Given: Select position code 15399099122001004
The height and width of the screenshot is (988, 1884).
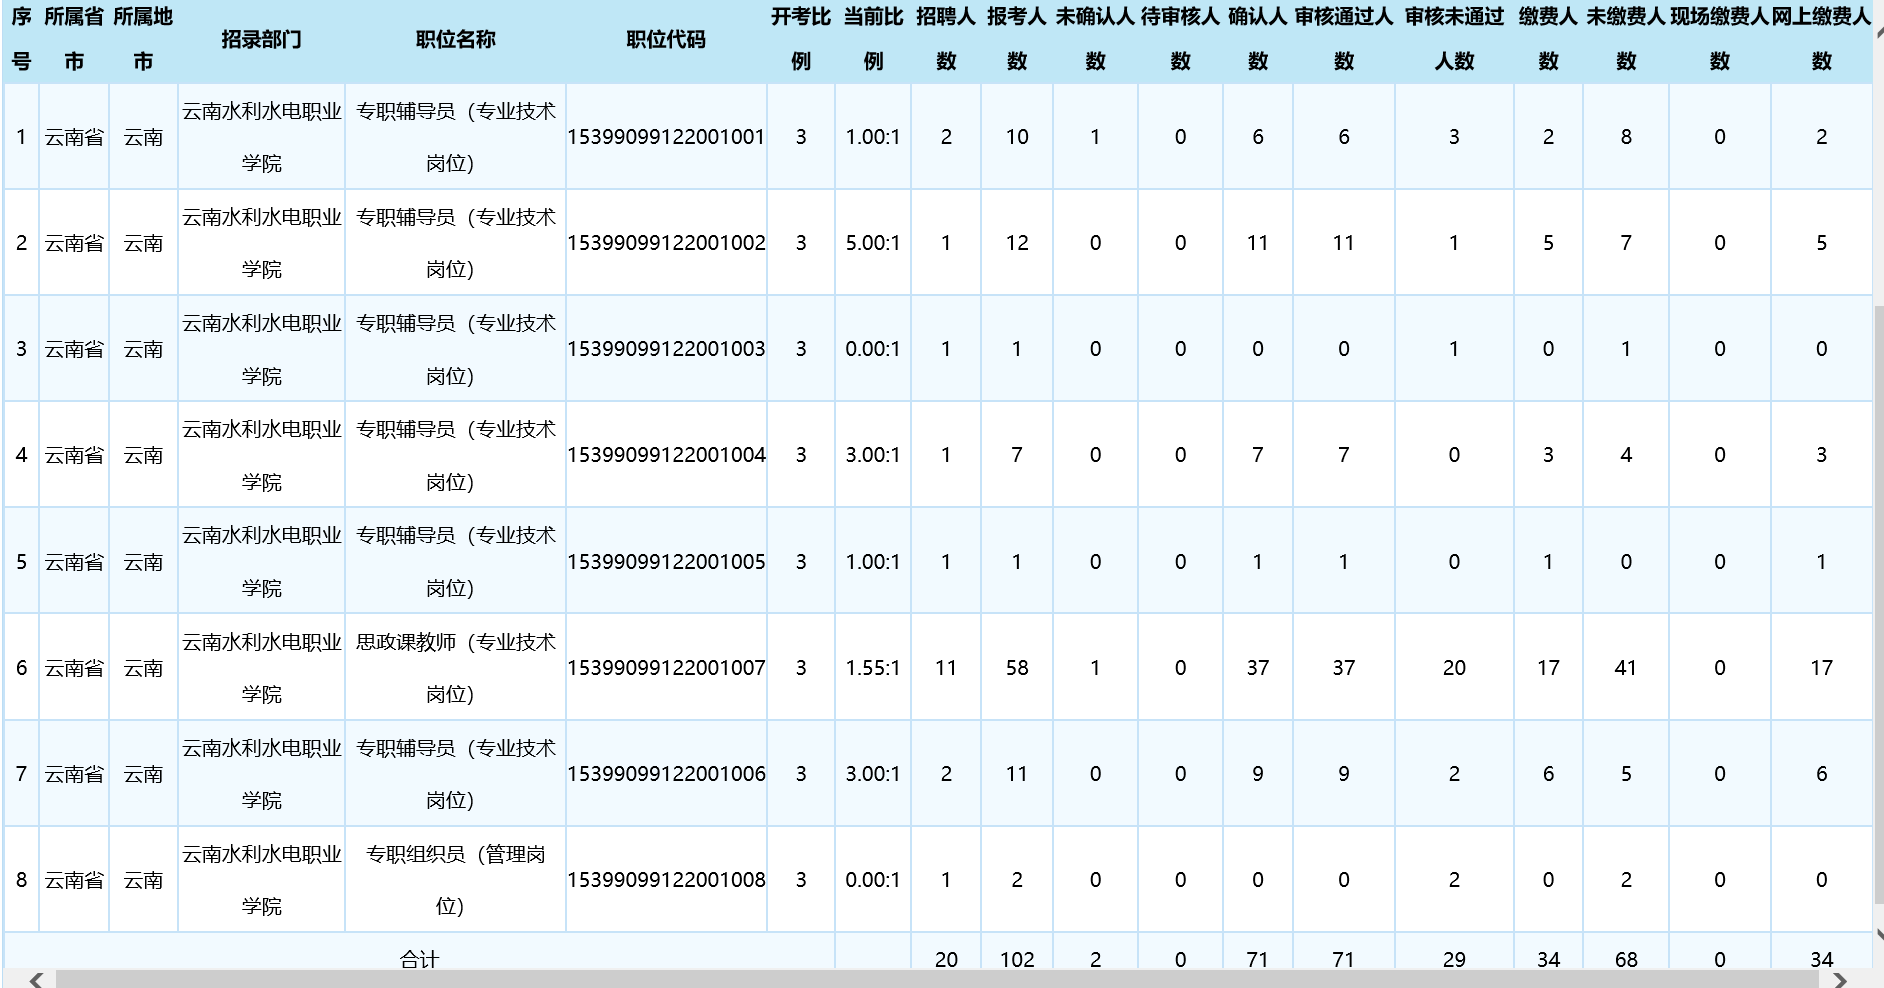Looking at the screenshot, I should [666, 455].
